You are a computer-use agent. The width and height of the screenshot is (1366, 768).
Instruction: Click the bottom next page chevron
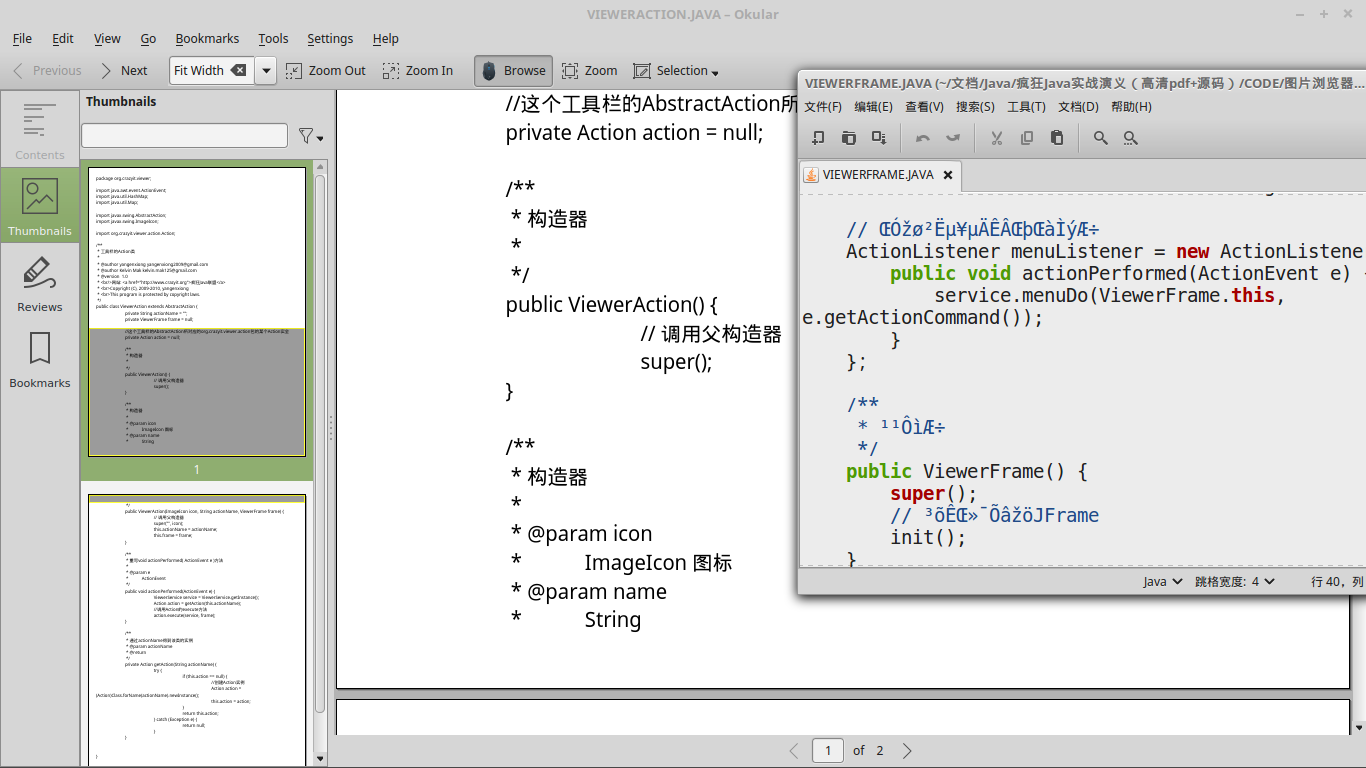point(907,750)
